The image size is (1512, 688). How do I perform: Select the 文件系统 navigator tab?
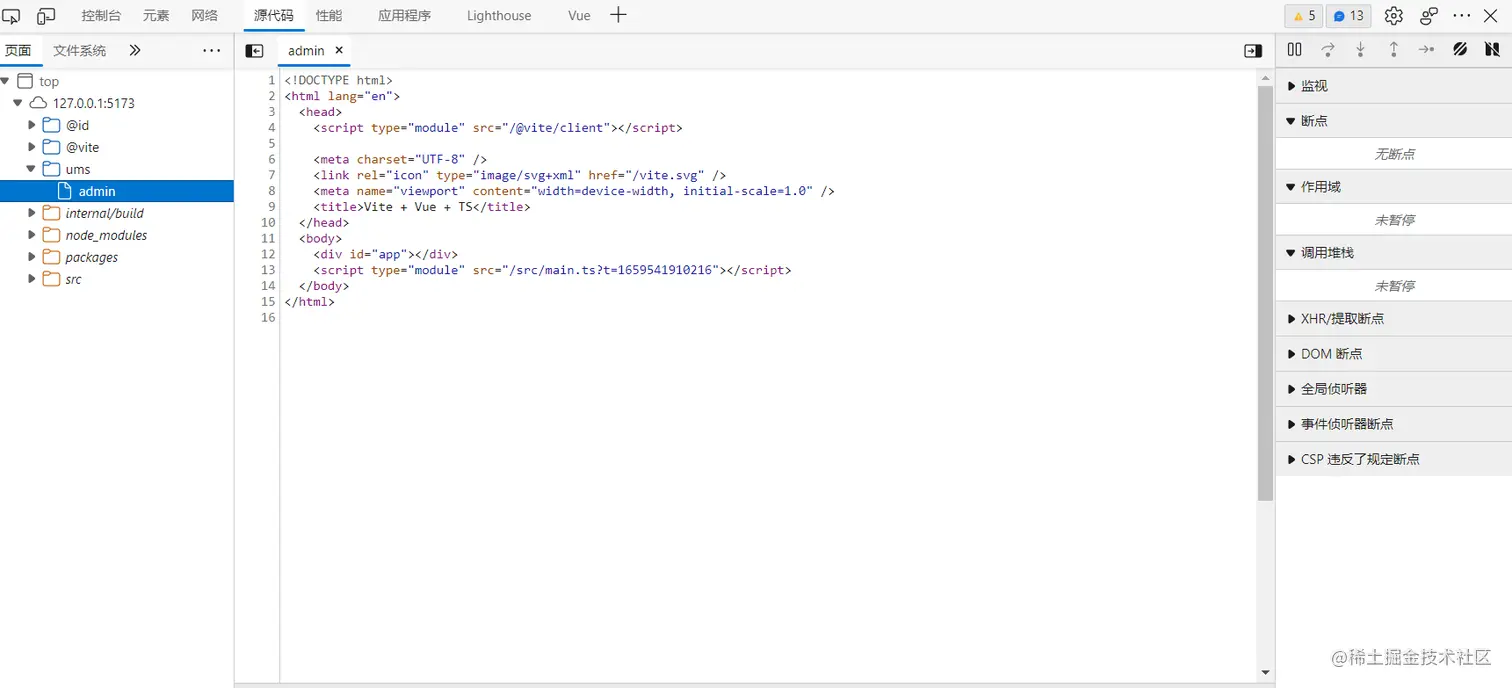[x=80, y=50]
